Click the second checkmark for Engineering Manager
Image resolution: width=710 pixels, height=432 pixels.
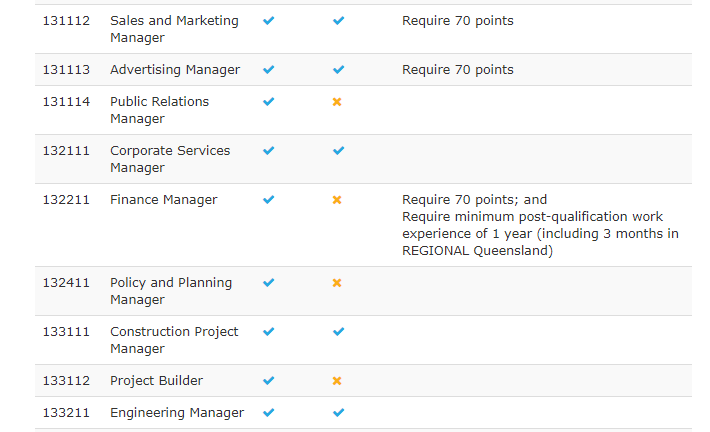338,413
